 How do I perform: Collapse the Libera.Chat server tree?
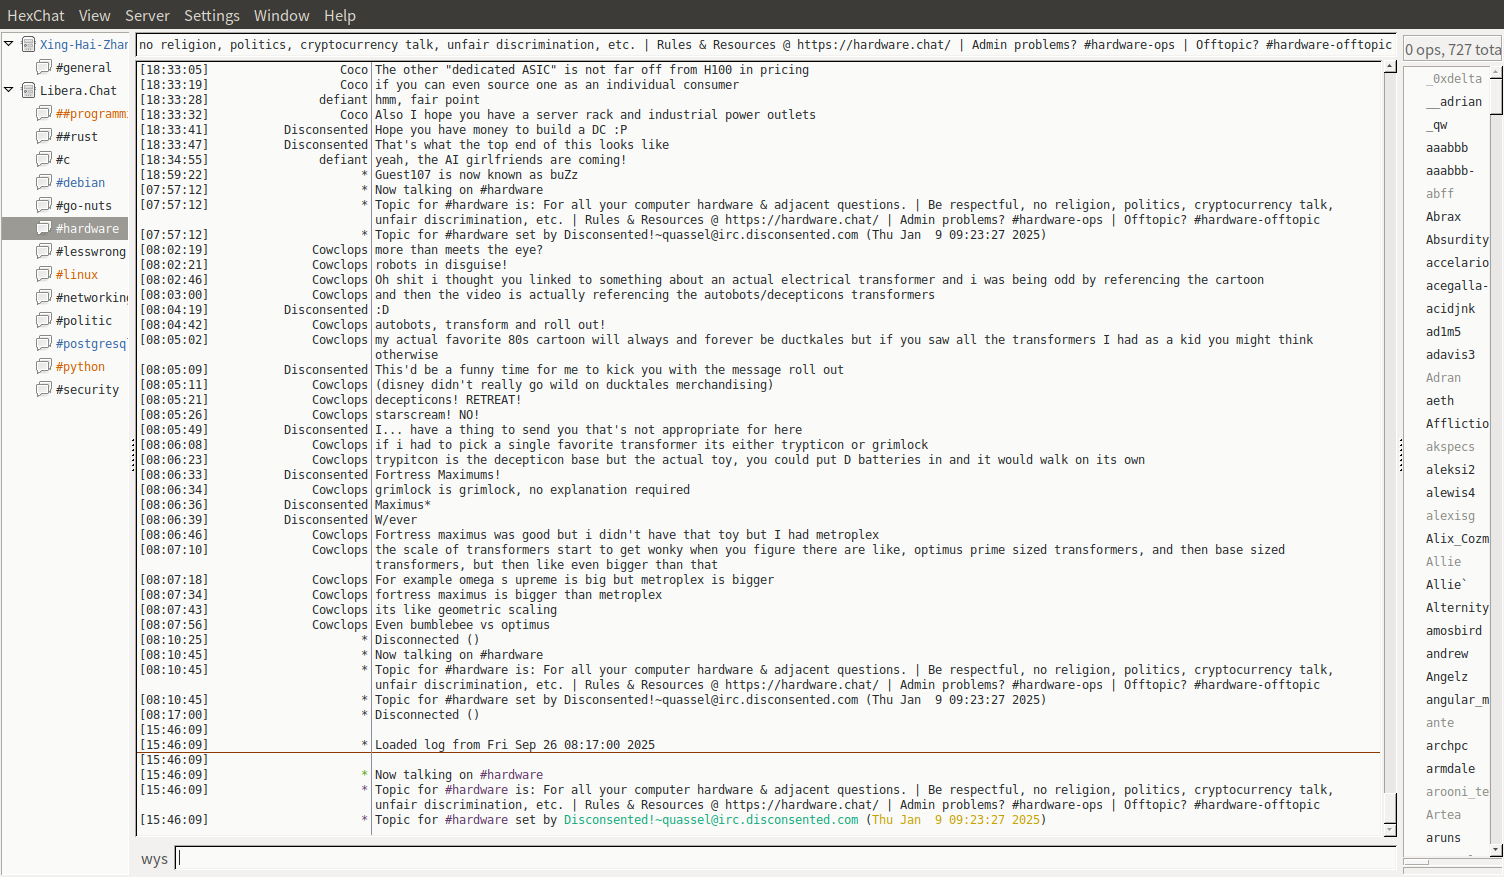pos(10,90)
